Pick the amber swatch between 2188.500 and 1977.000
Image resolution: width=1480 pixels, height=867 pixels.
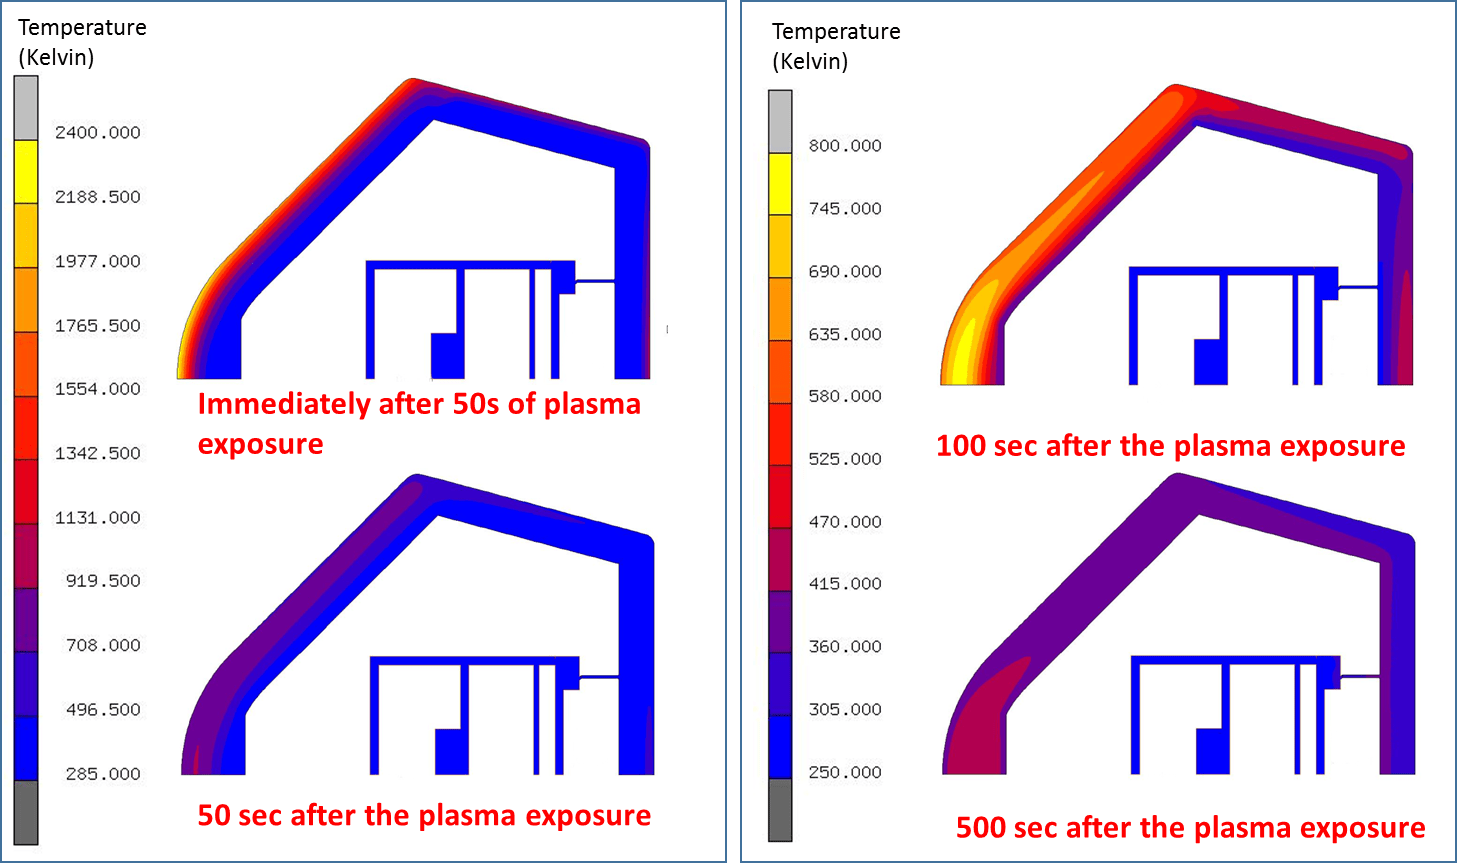[x=26, y=236]
